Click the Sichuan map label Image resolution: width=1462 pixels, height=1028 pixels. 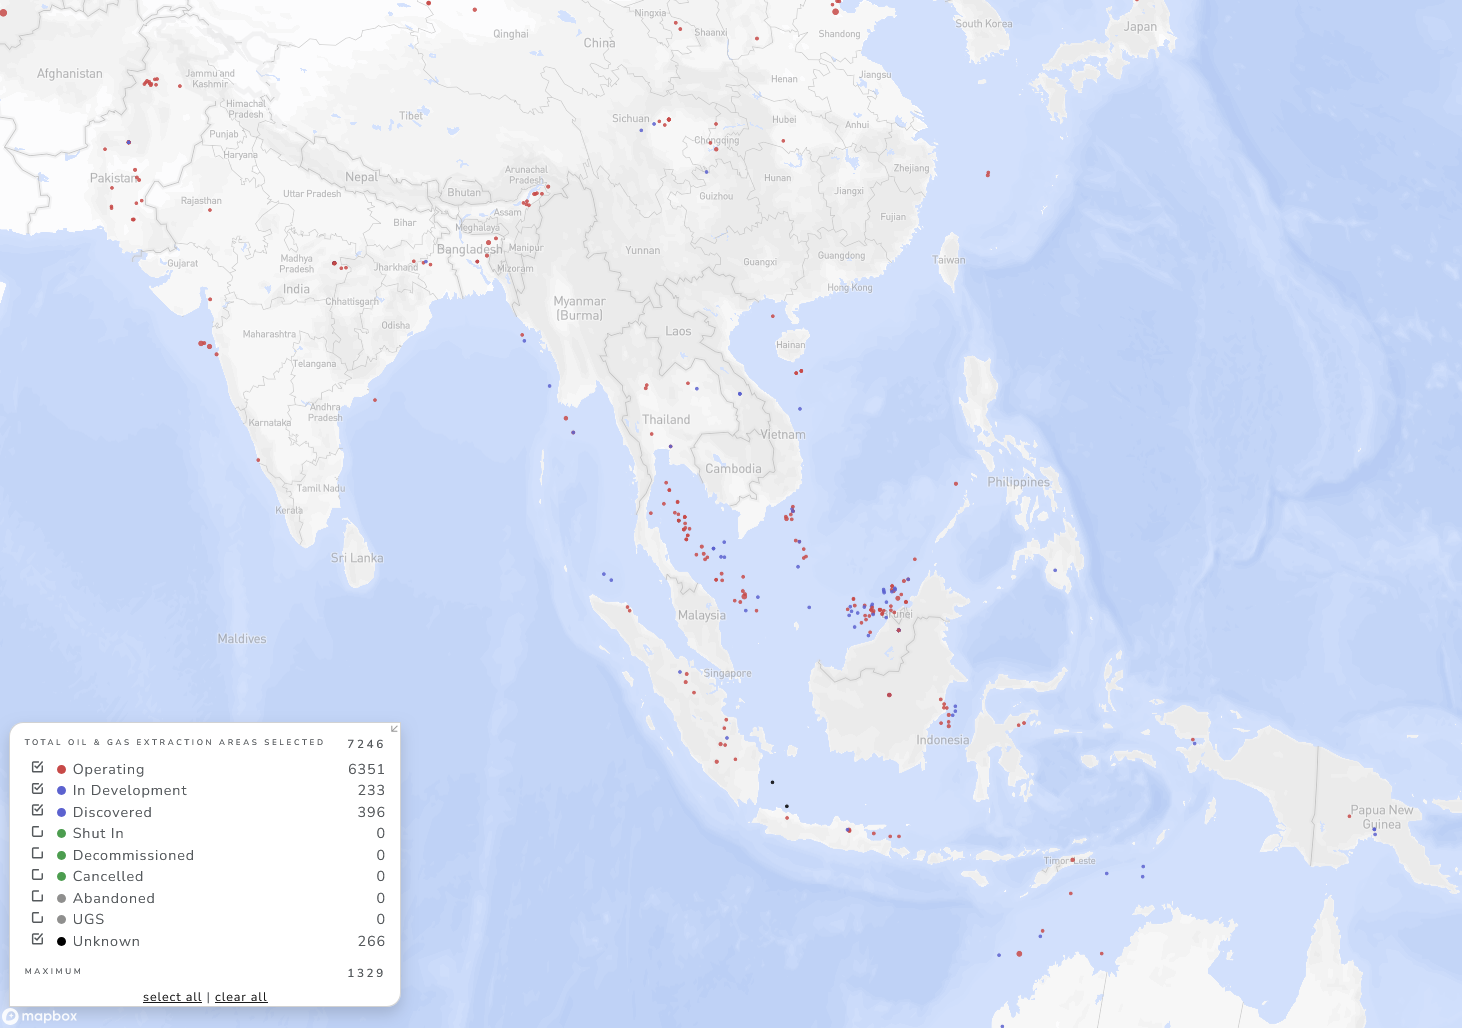click(x=631, y=119)
